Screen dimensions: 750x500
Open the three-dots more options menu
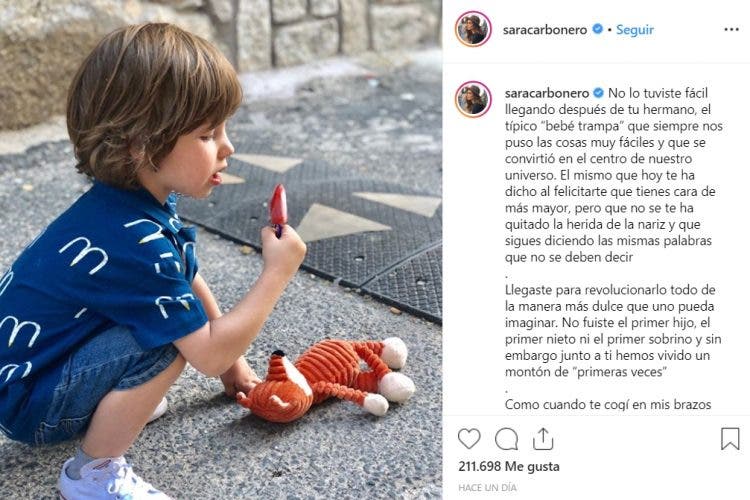tap(731, 30)
